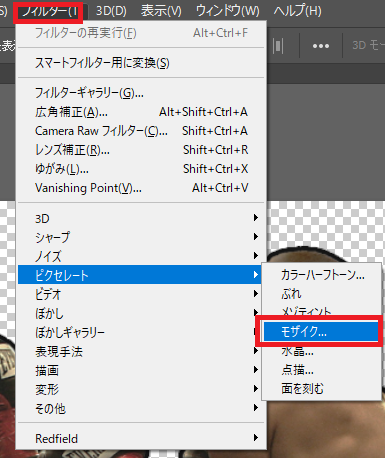
Task: Expand the 描画 submenu
Action: click(x=141, y=370)
